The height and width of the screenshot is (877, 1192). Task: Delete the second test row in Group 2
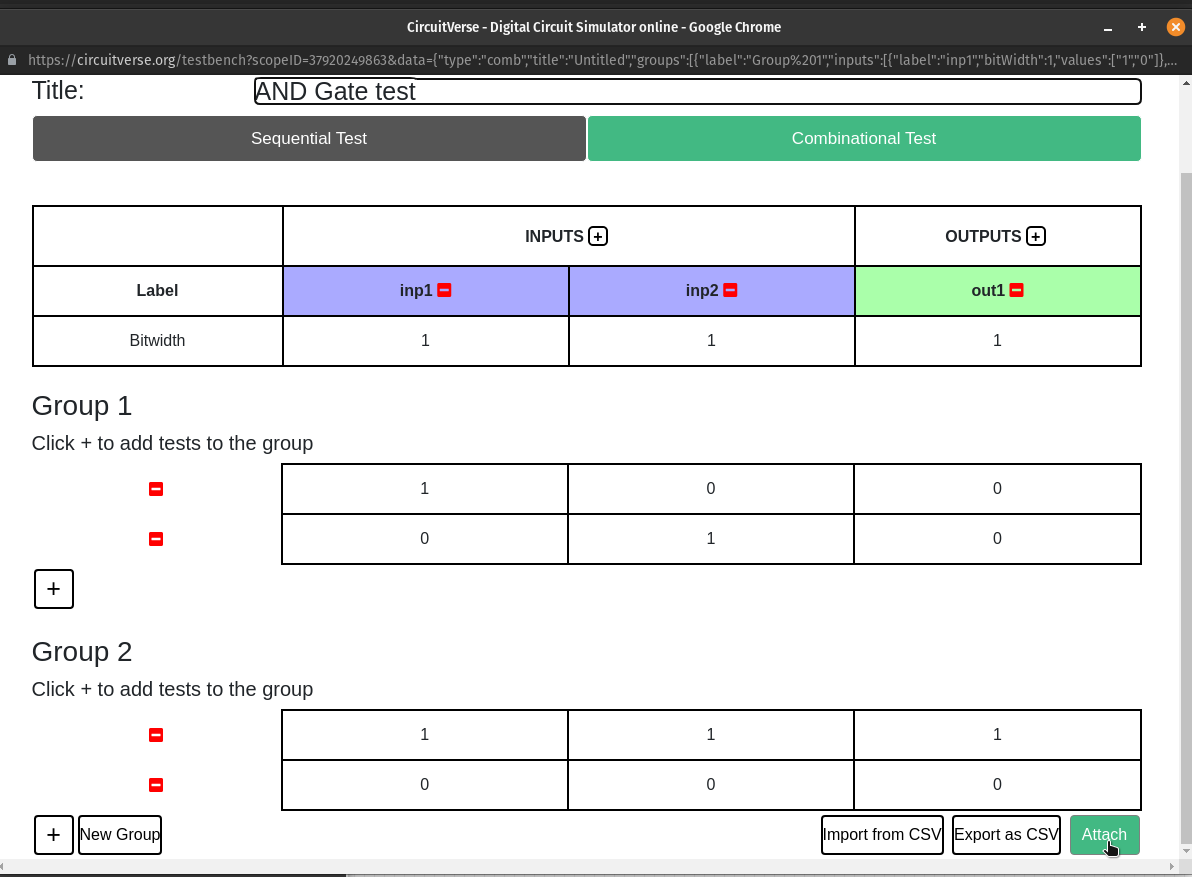point(156,785)
